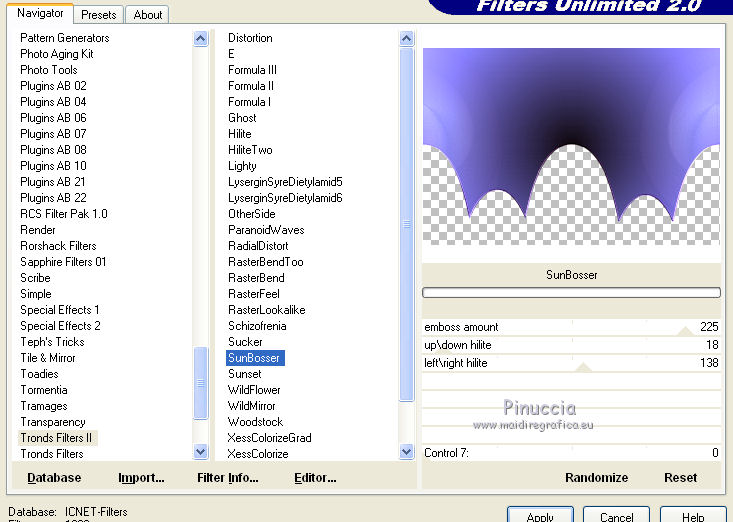The image size is (733, 522).
Task: Click the Database button
Action: 54,478
